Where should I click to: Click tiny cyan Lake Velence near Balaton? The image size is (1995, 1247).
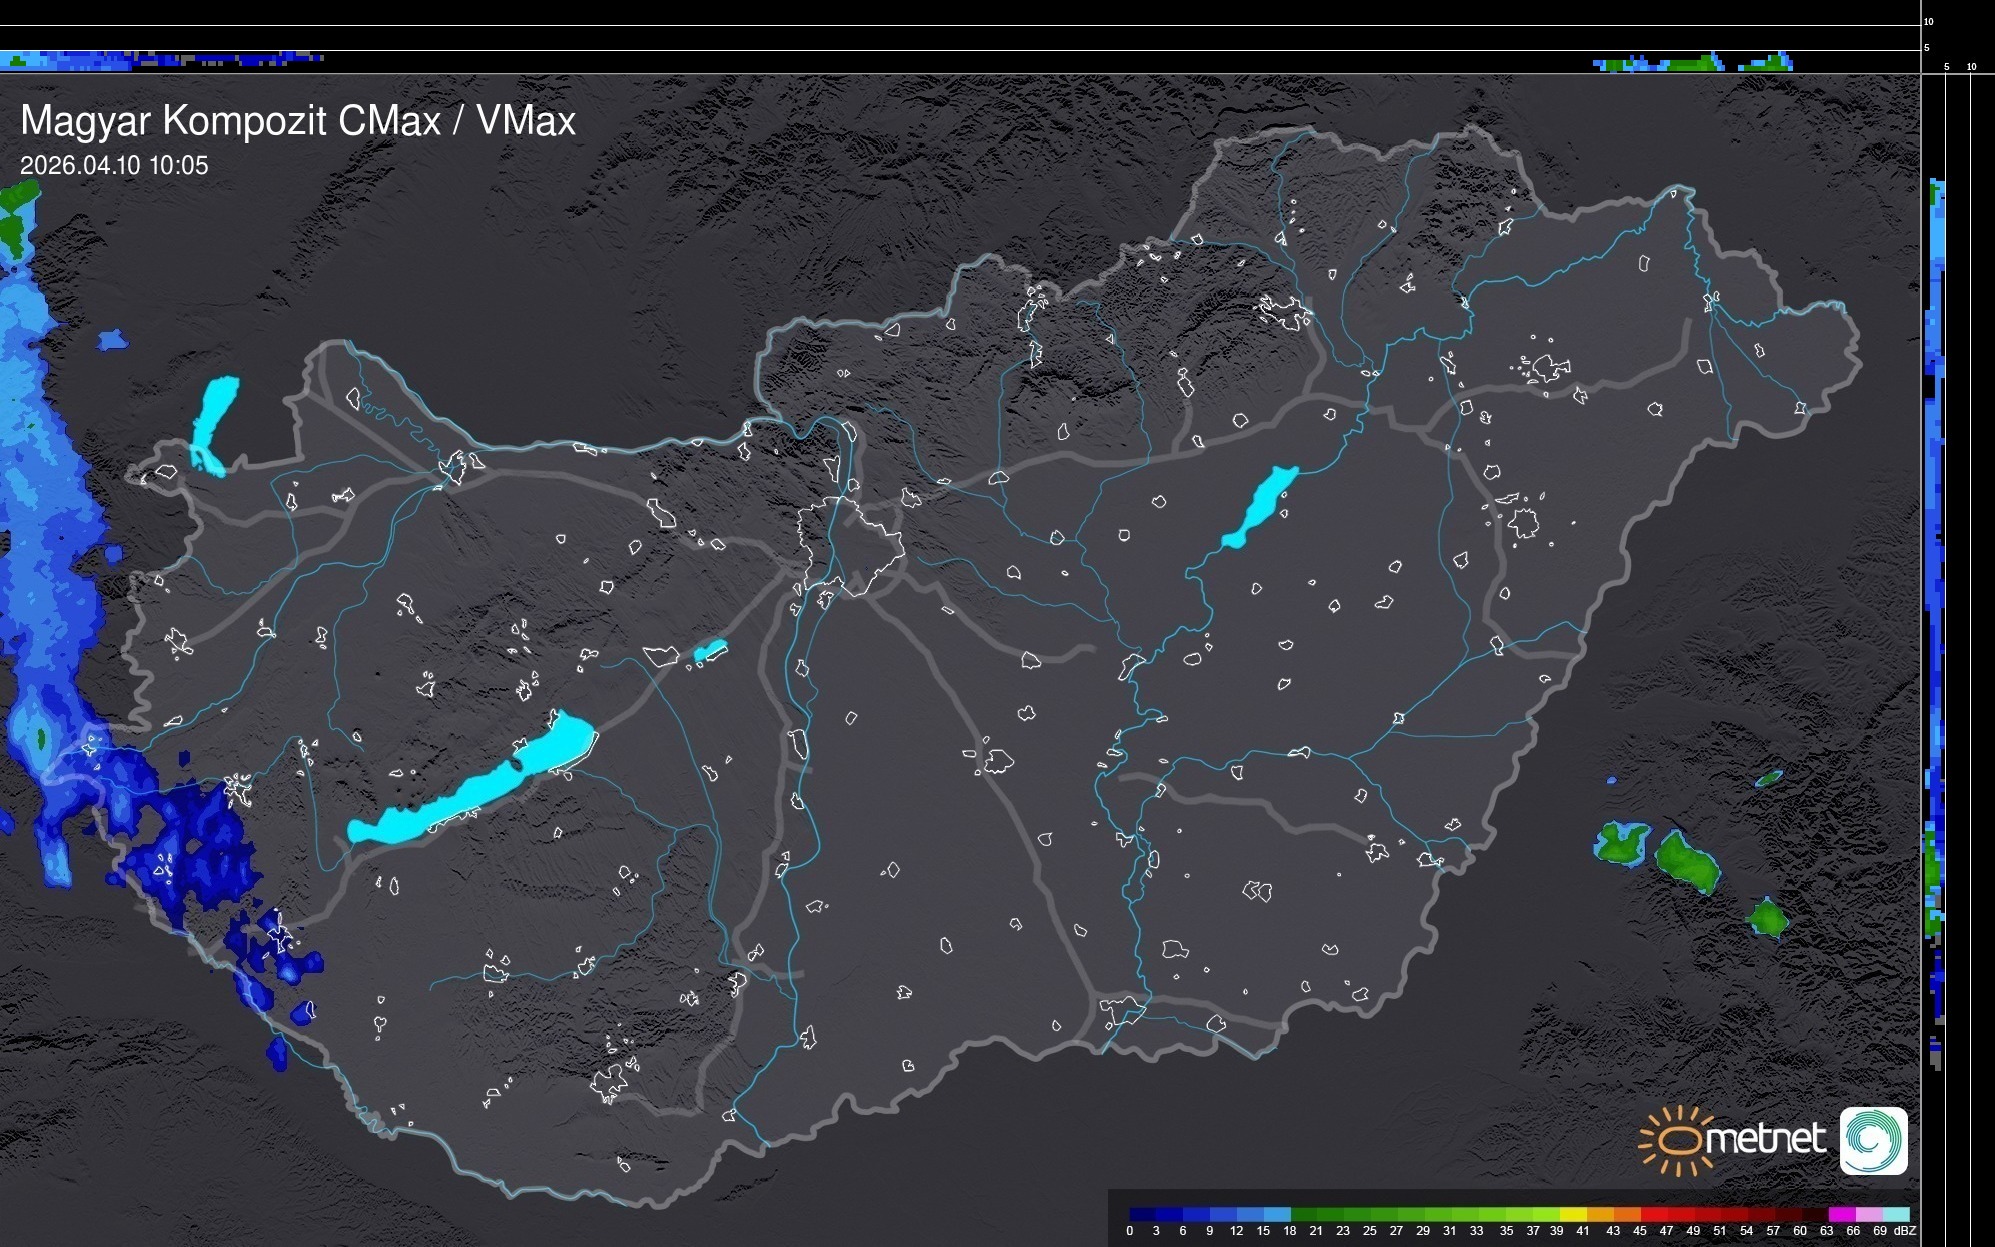coord(710,651)
